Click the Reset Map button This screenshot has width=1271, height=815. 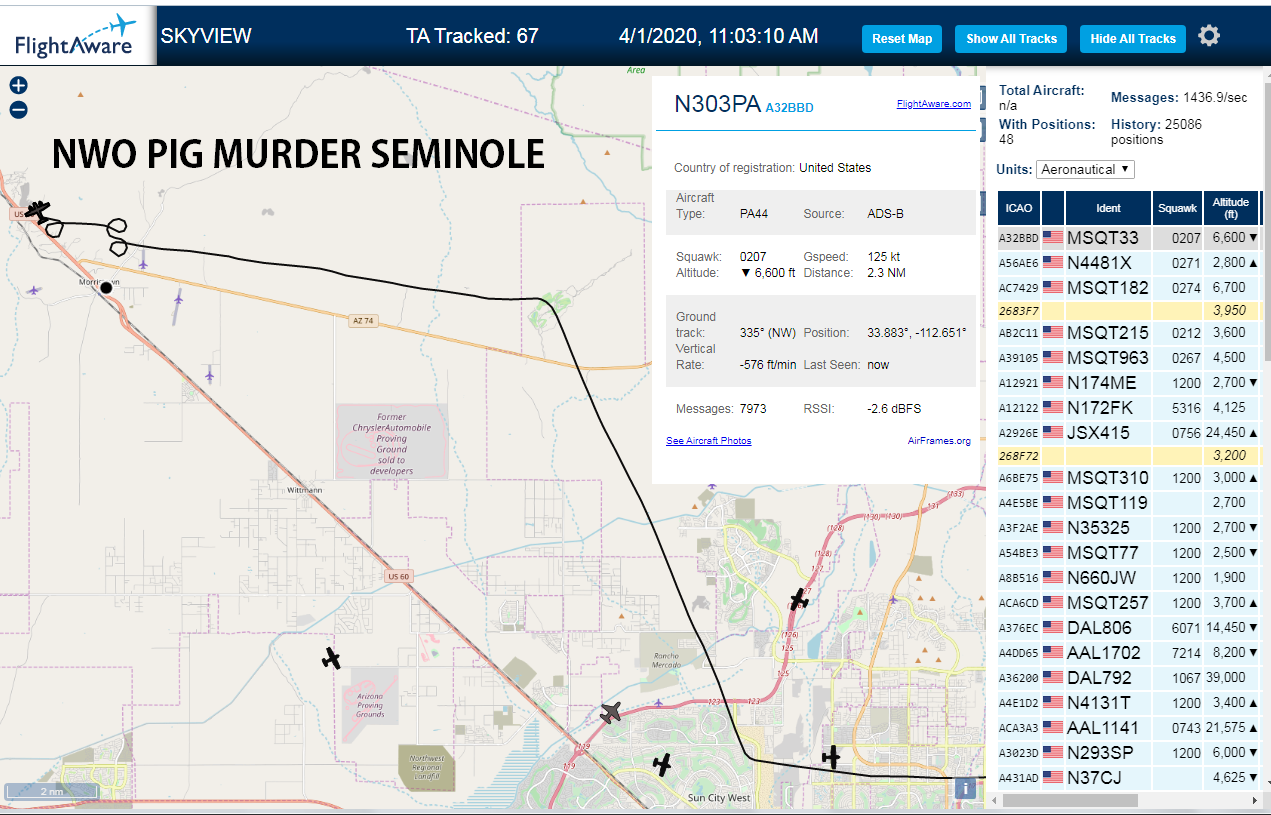pyautogui.click(x=902, y=39)
